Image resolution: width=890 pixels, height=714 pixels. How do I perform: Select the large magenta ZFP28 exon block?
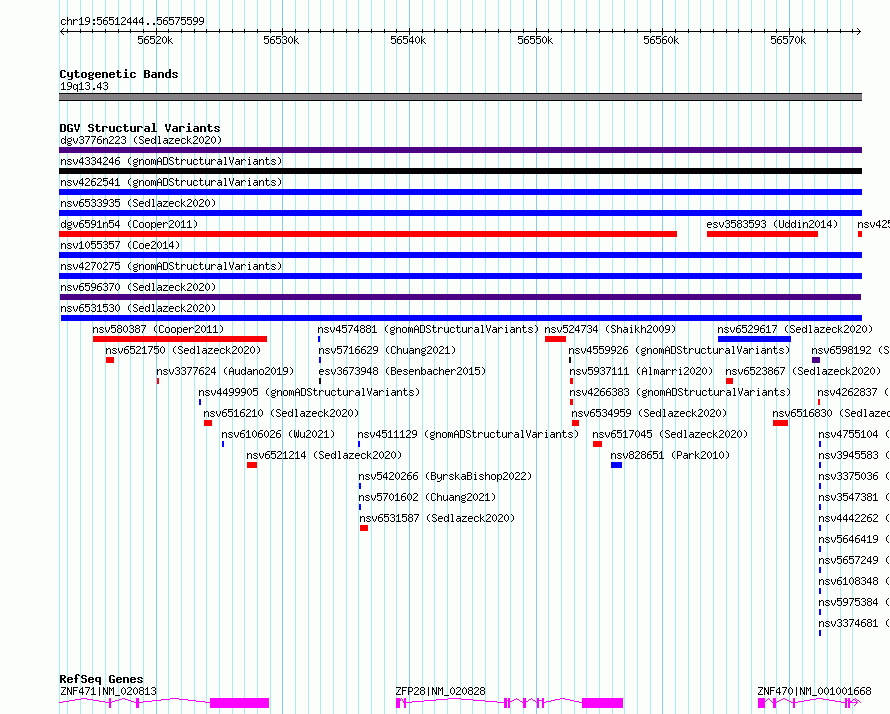coord(602,703)
